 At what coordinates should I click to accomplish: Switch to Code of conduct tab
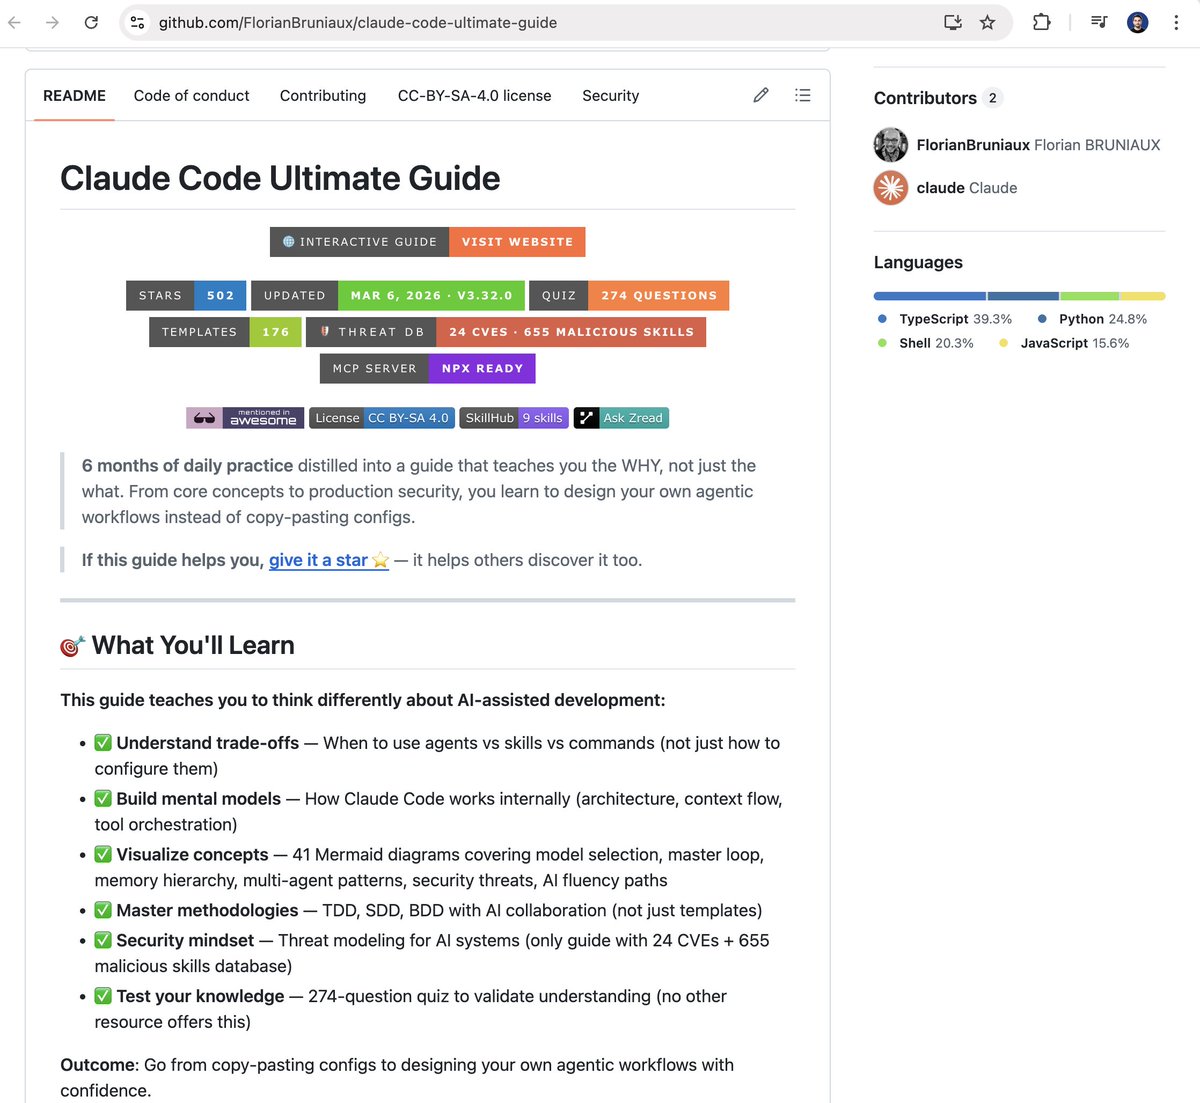pyautogui.click(x=191, y=96)
